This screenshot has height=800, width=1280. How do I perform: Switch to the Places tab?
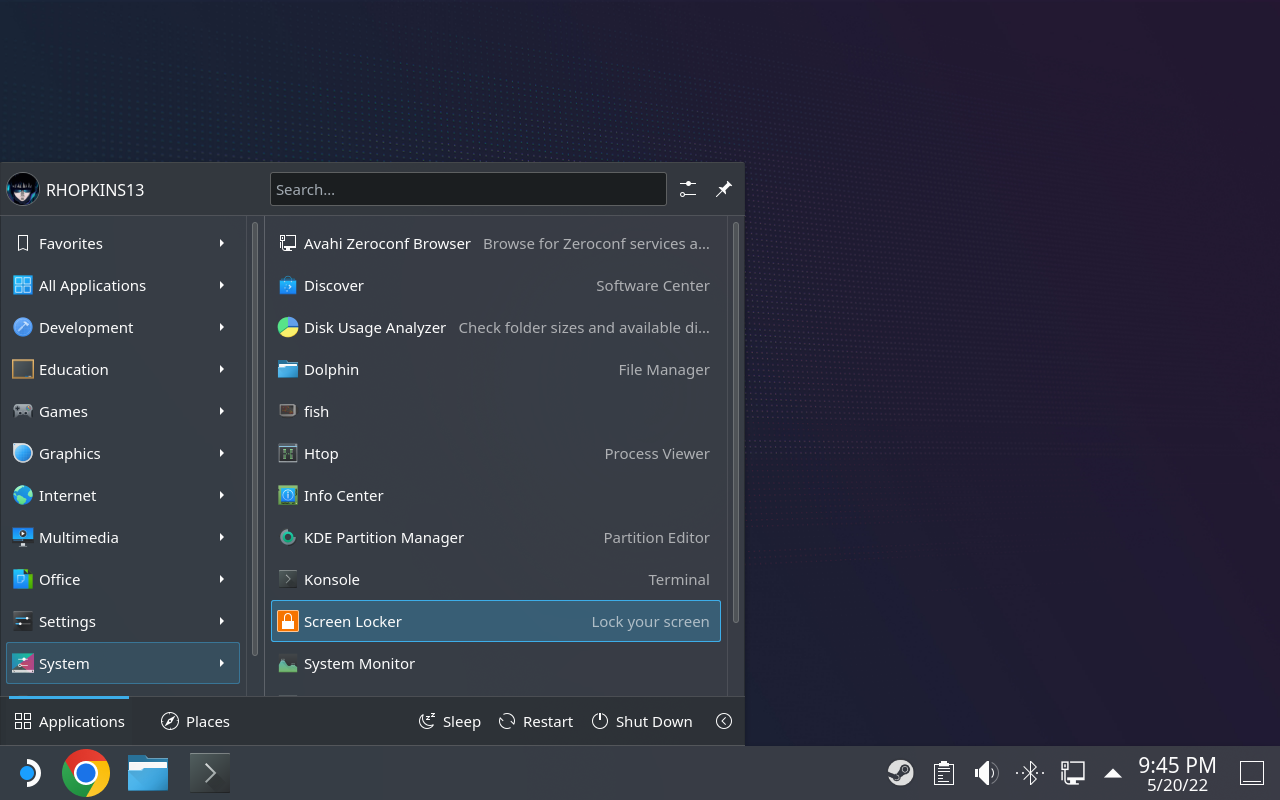point(195,721)
